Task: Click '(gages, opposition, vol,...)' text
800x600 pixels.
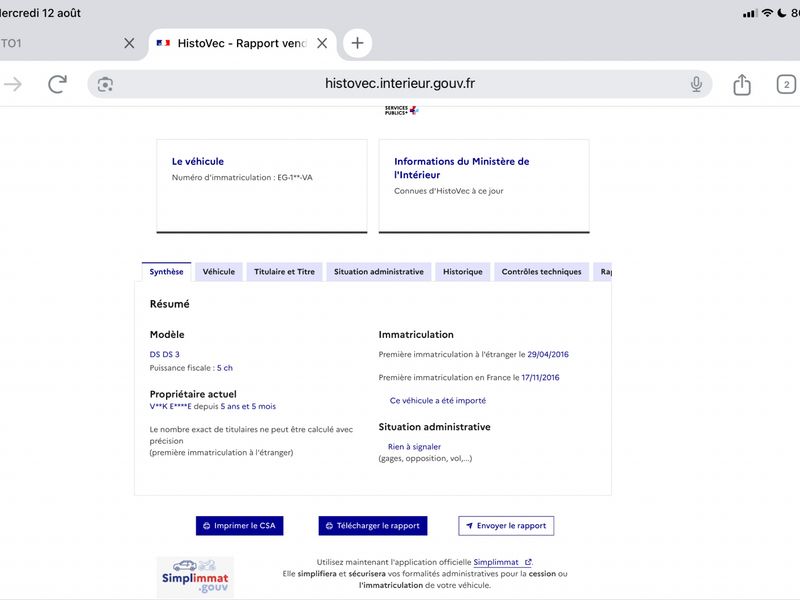Action: pos(425,458)
